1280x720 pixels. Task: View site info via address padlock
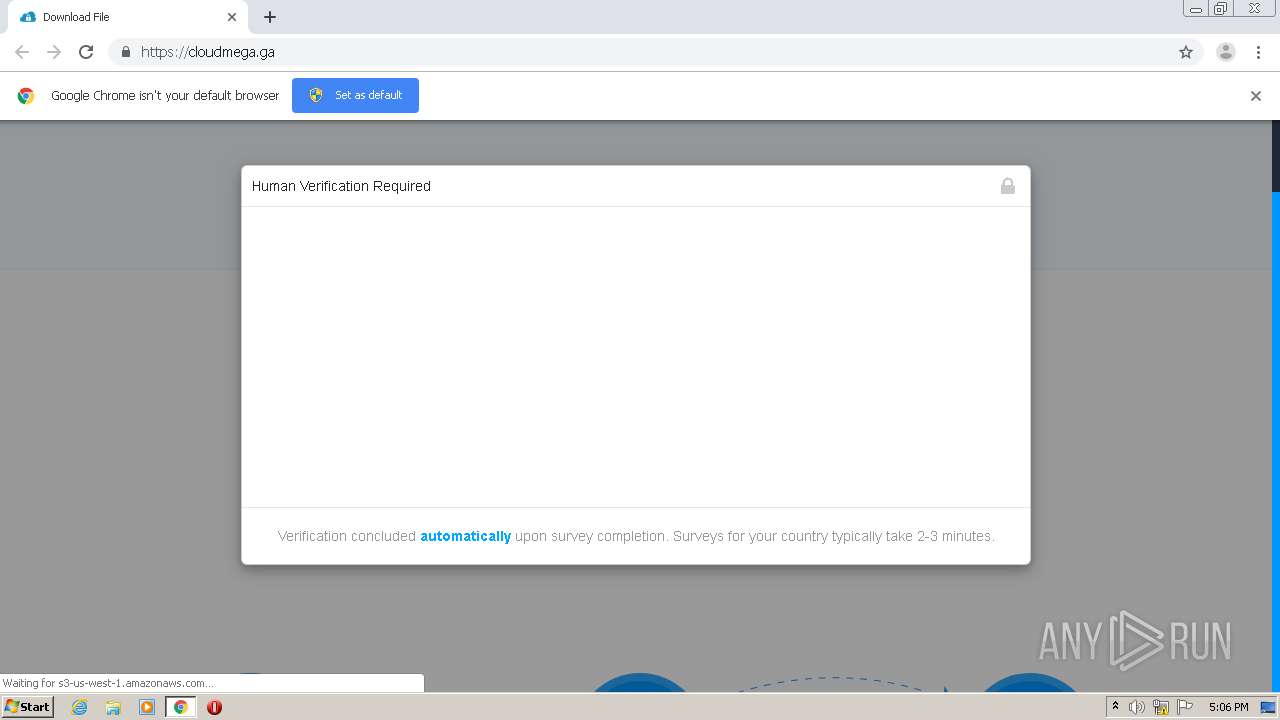(125, 52)
